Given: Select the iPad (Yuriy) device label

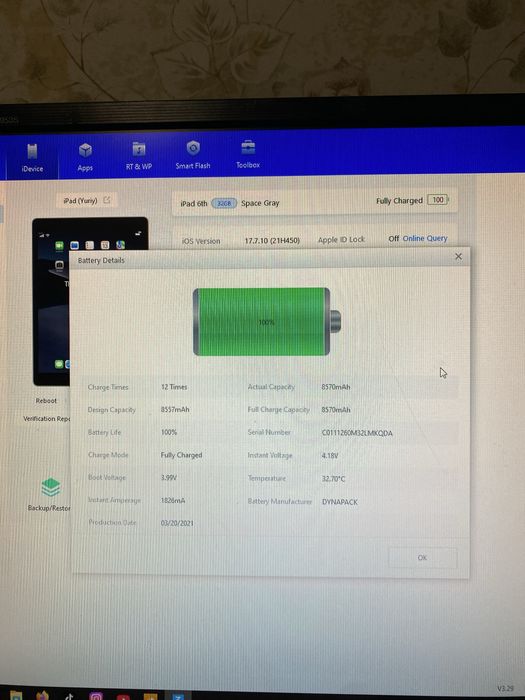Looking at the screenshot, I should 80,200.
